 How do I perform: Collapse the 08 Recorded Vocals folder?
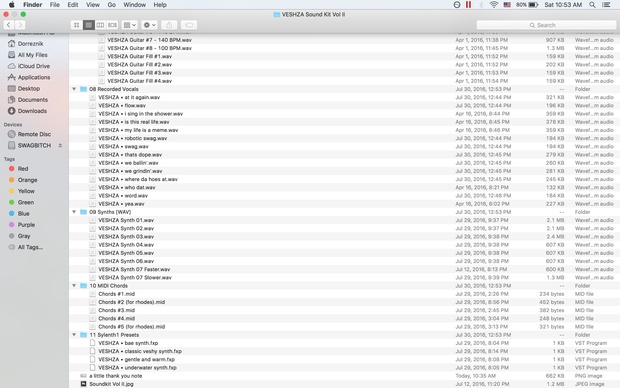point(74,89)
